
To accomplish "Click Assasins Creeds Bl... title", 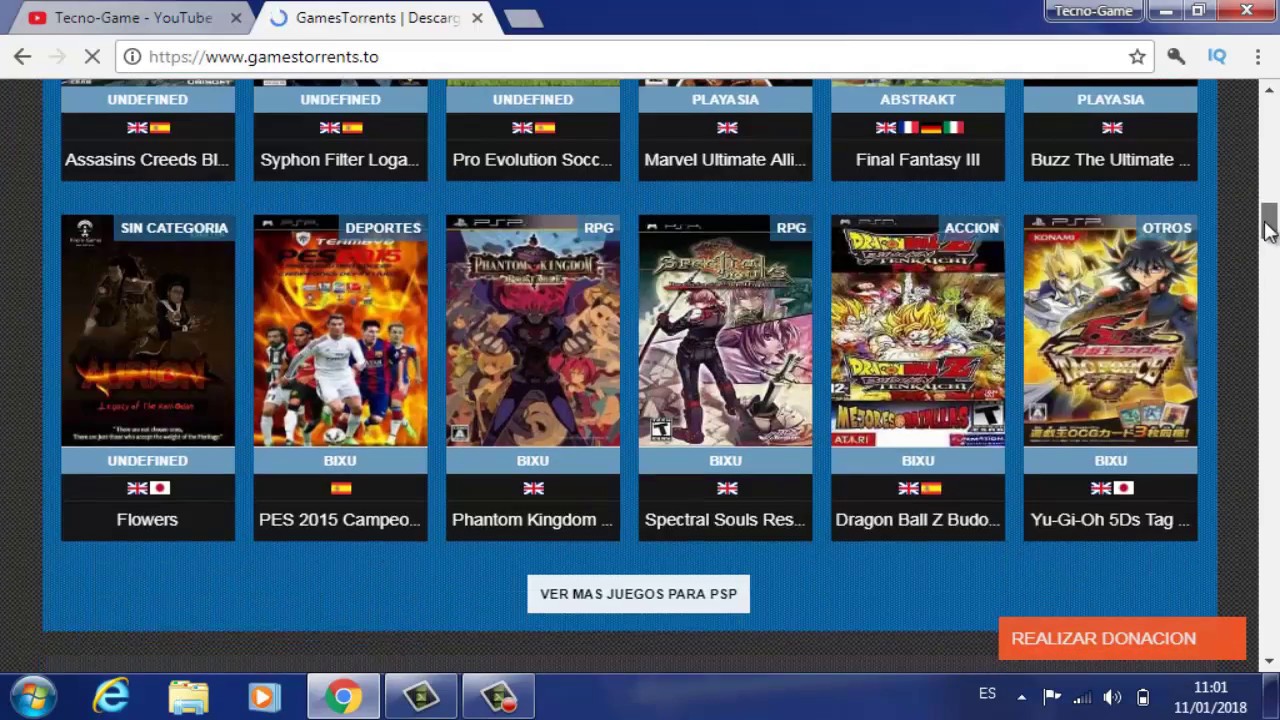I will pyautogui.click(x=147, y=159).
